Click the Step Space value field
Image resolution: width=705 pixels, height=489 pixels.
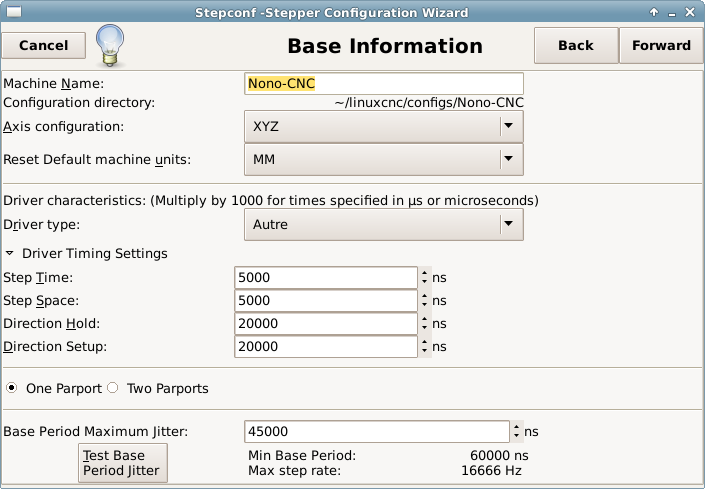pyautogui.click(x=326, y=301)
